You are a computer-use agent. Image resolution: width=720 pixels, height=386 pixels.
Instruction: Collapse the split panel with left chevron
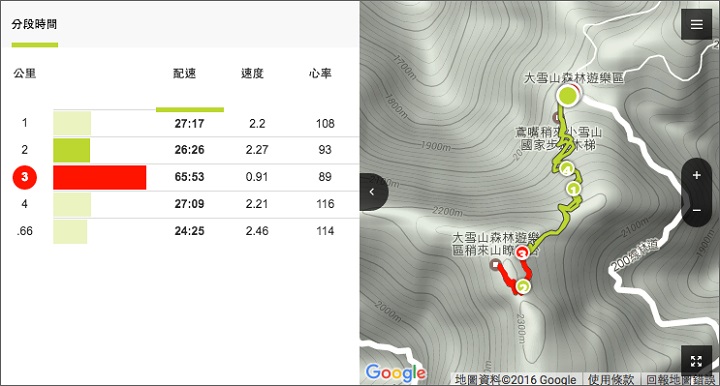pos(372,192)
